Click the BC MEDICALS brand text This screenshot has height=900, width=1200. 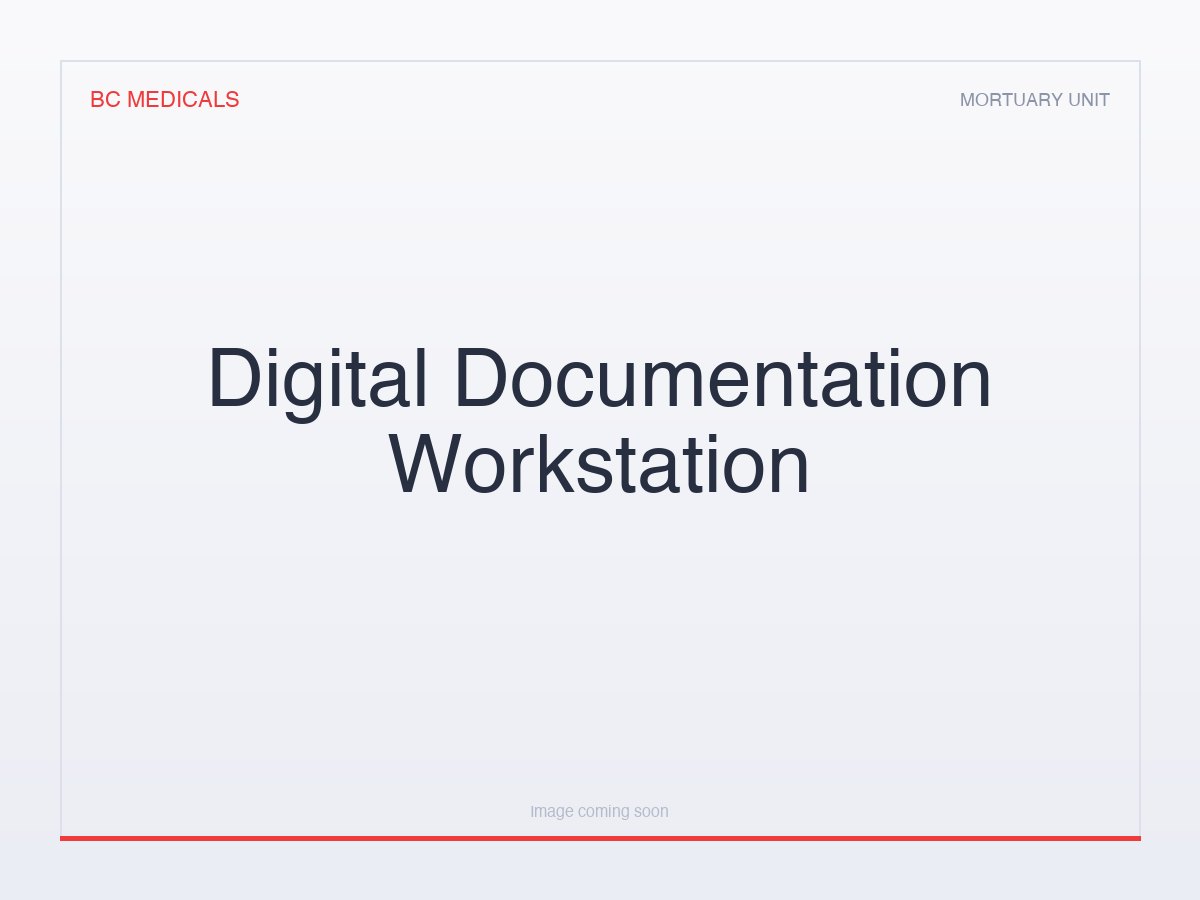(165, 100)
